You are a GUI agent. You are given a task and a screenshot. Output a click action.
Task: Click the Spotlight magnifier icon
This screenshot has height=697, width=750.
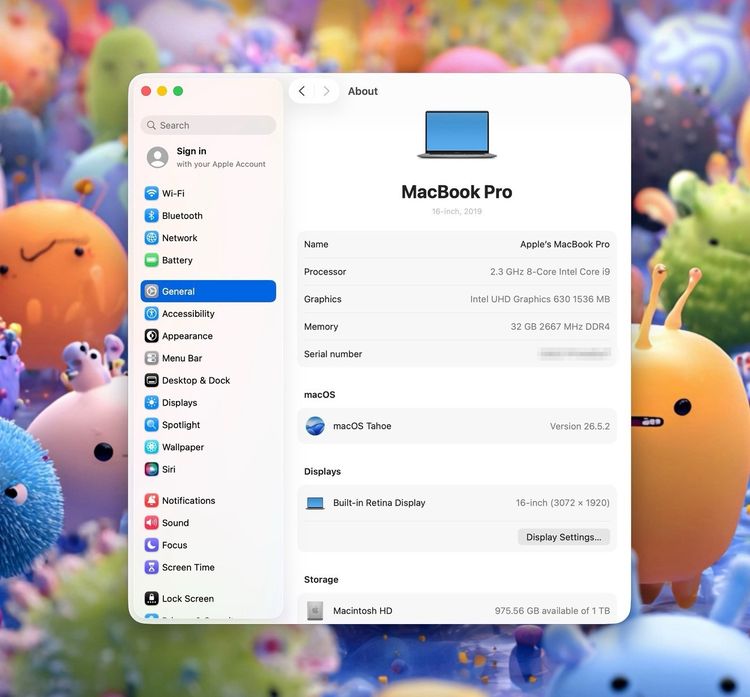point(151,425)
